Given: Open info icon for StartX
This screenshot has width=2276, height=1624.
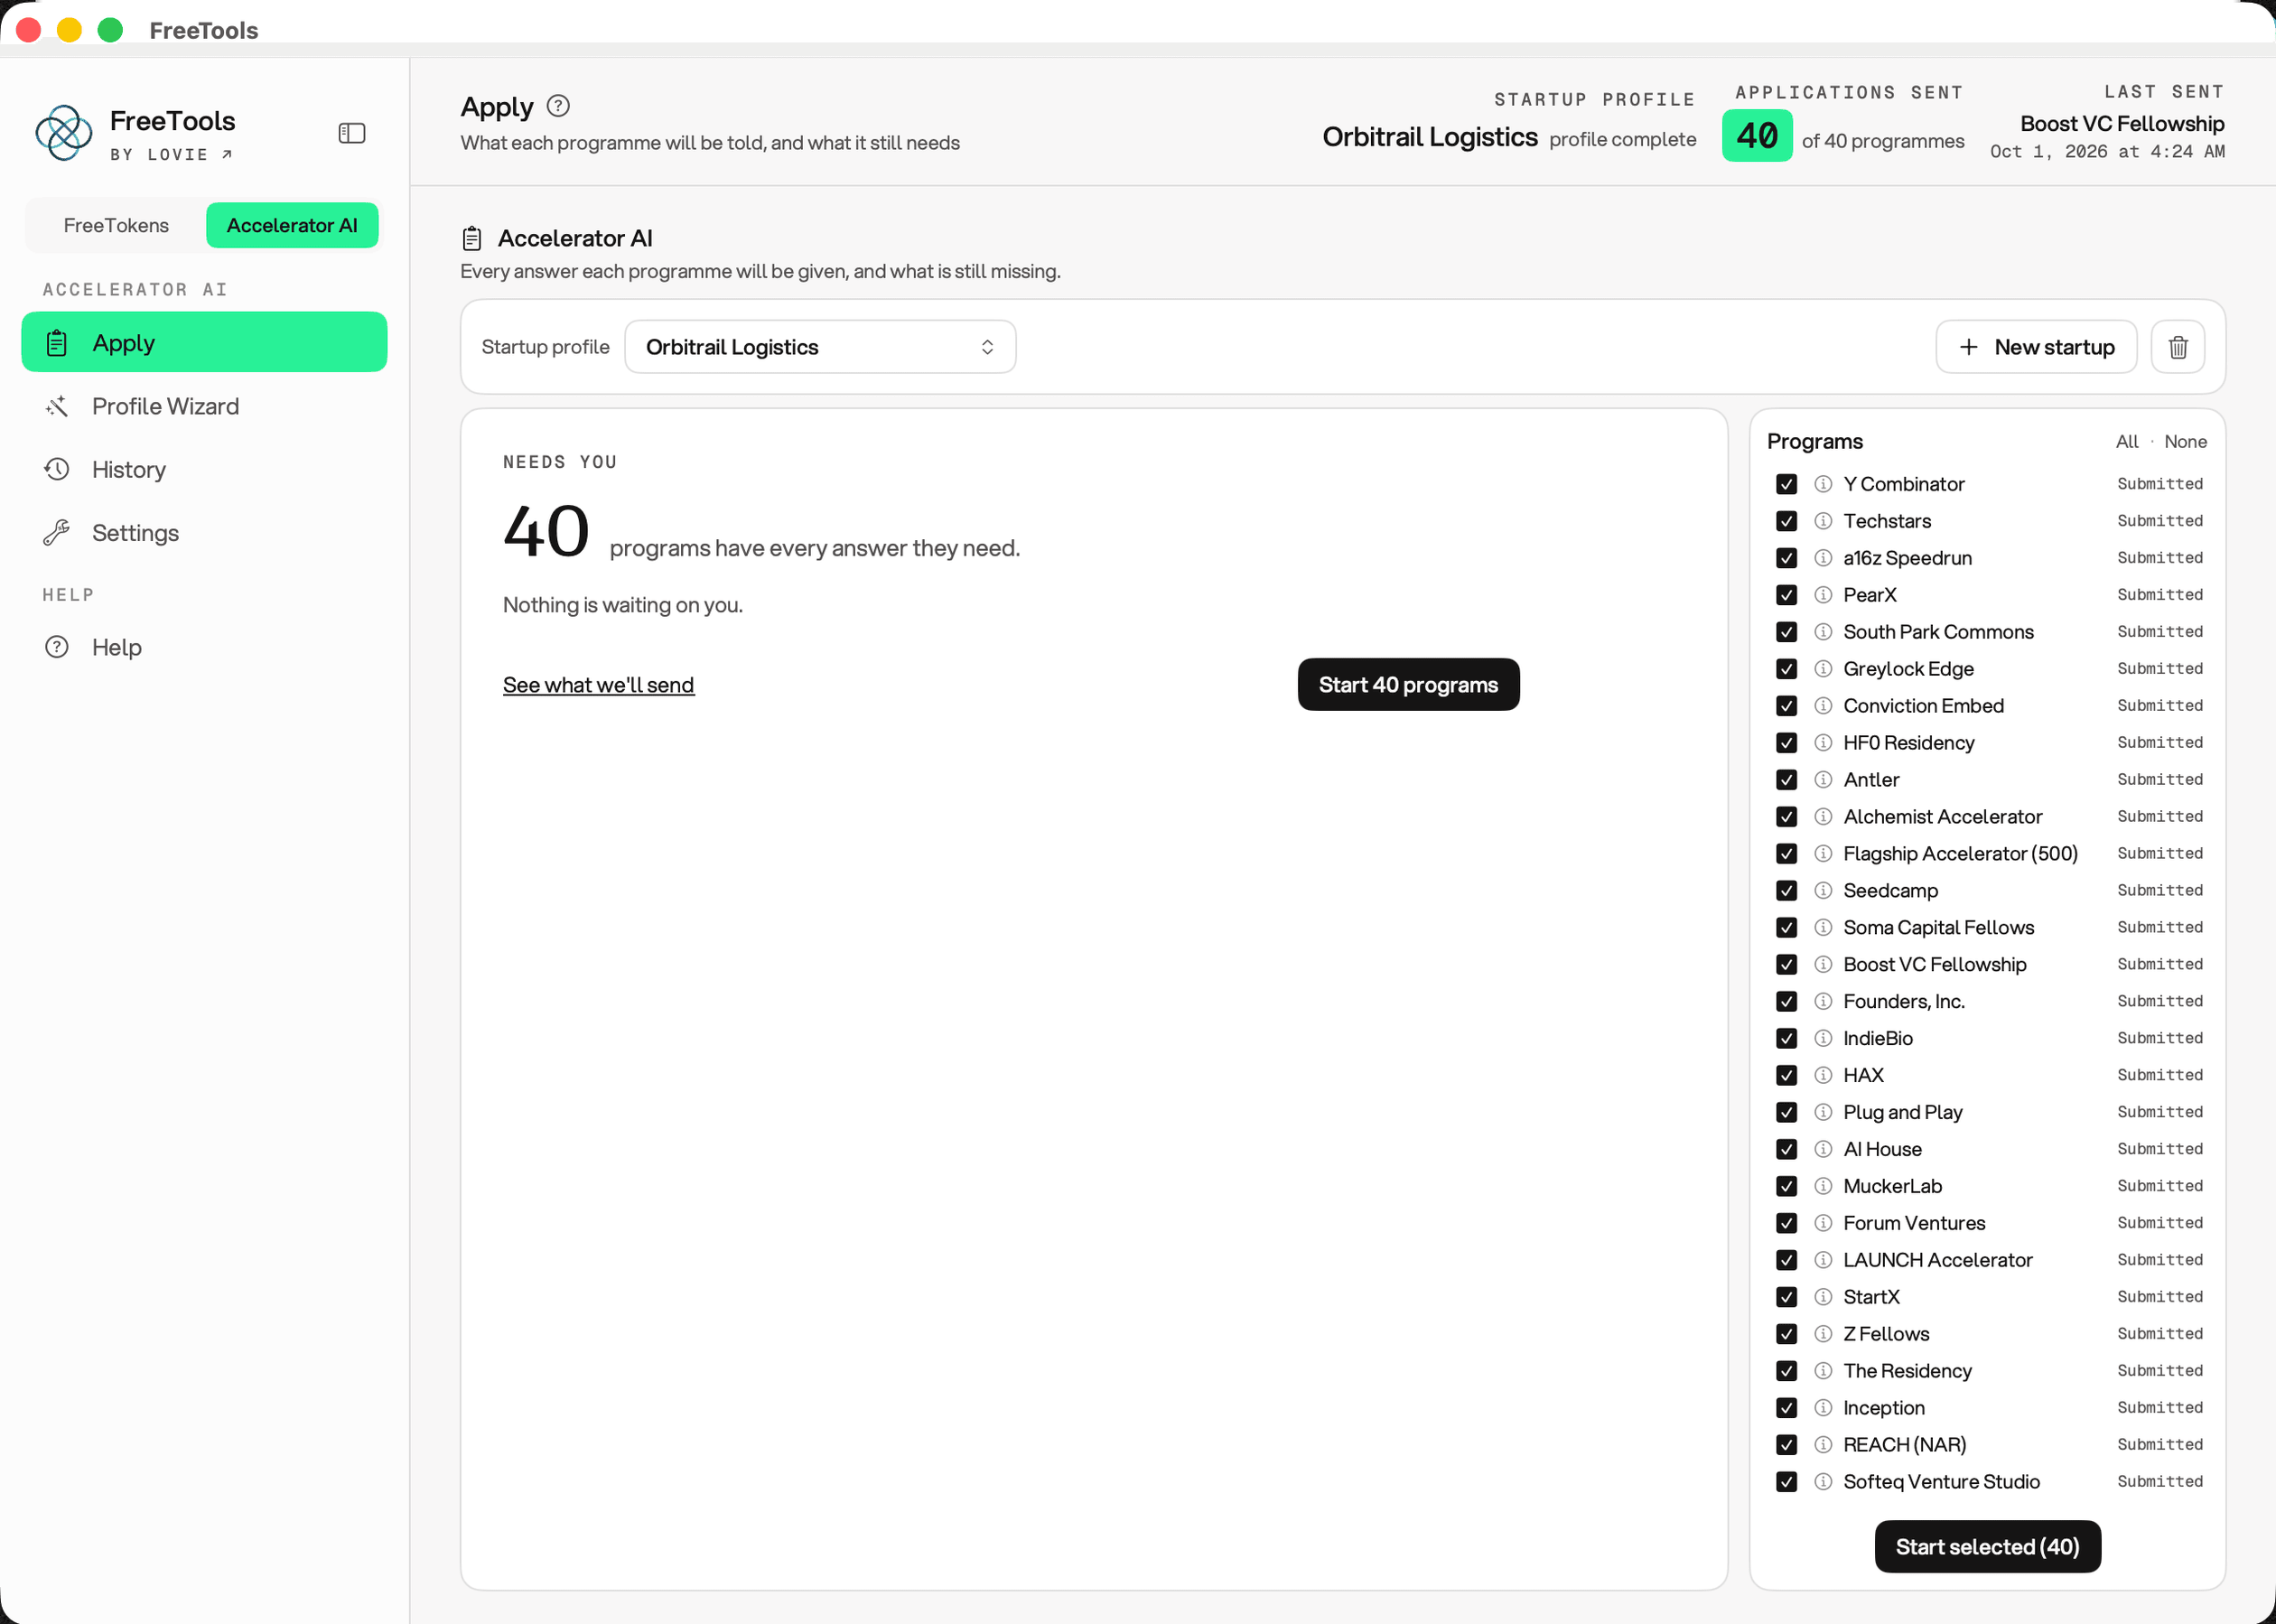Looking at the screenshot, I should click(1823, 1297).
